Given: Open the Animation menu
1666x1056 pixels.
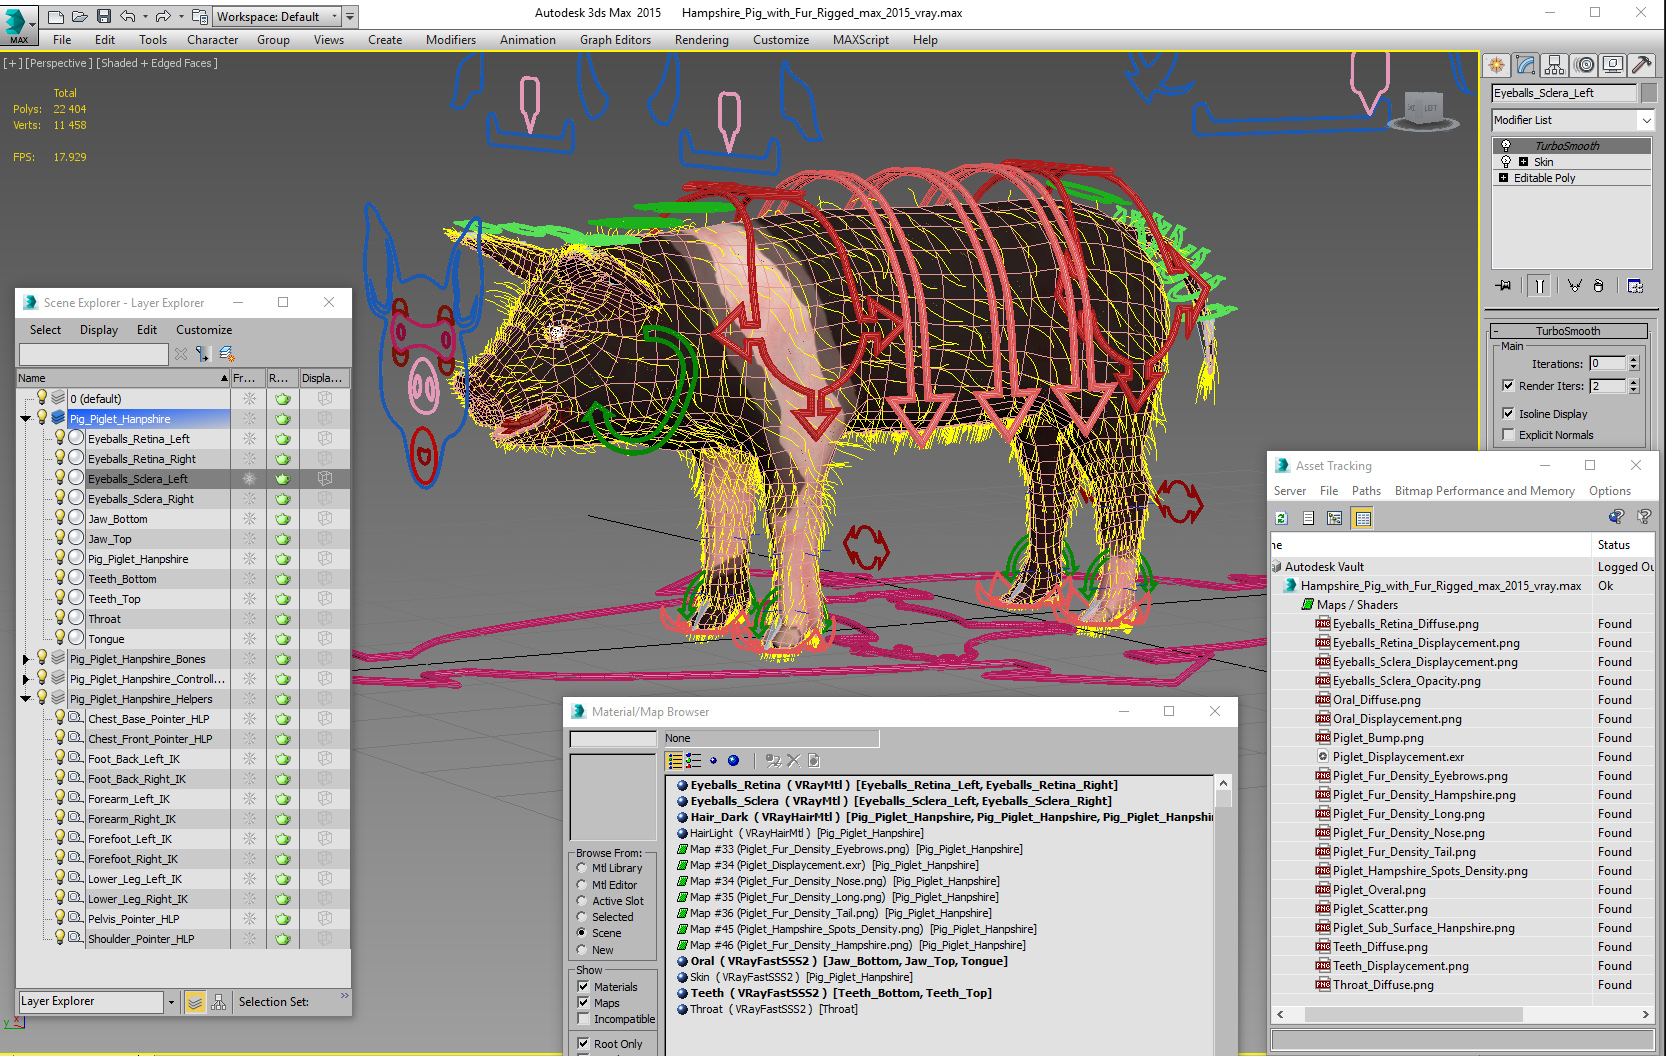Looking at the screenshot, I should 527,40.
